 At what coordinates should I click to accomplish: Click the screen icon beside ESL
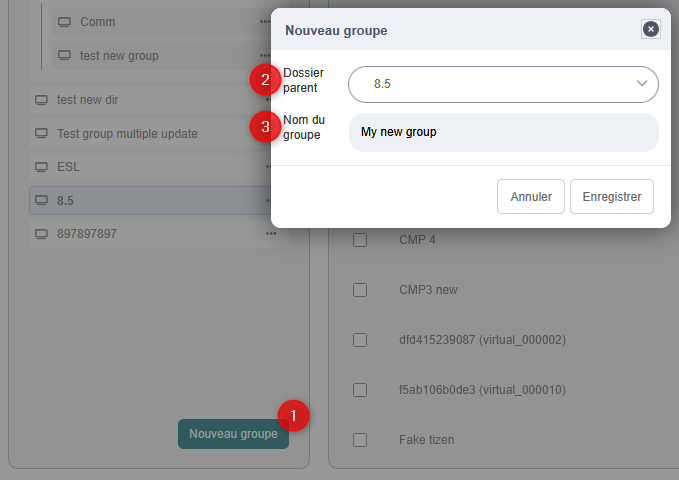(42, 167)
